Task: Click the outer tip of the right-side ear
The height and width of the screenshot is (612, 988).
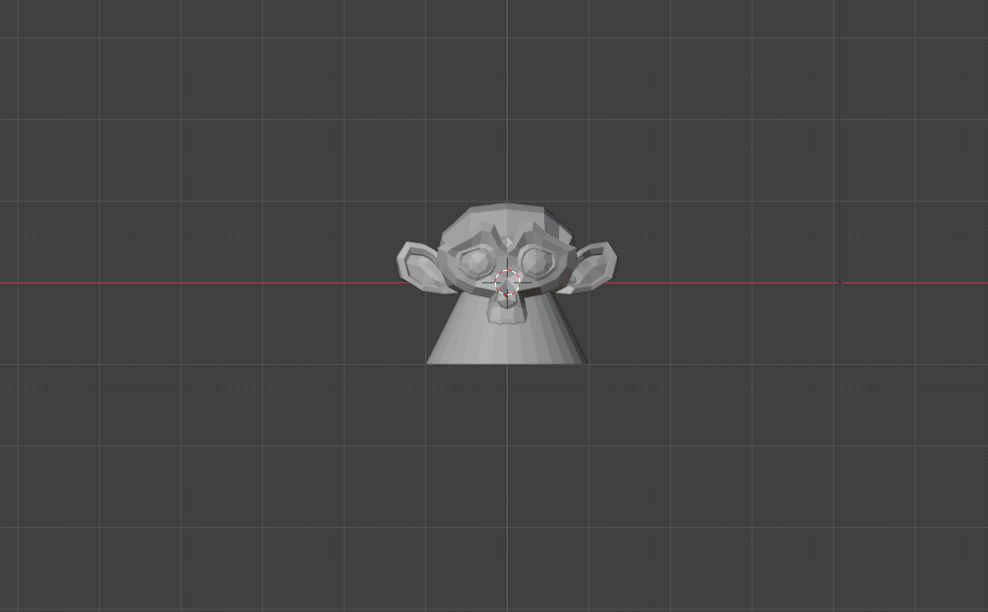Action: pyautogui.click(x=614, y=261)
